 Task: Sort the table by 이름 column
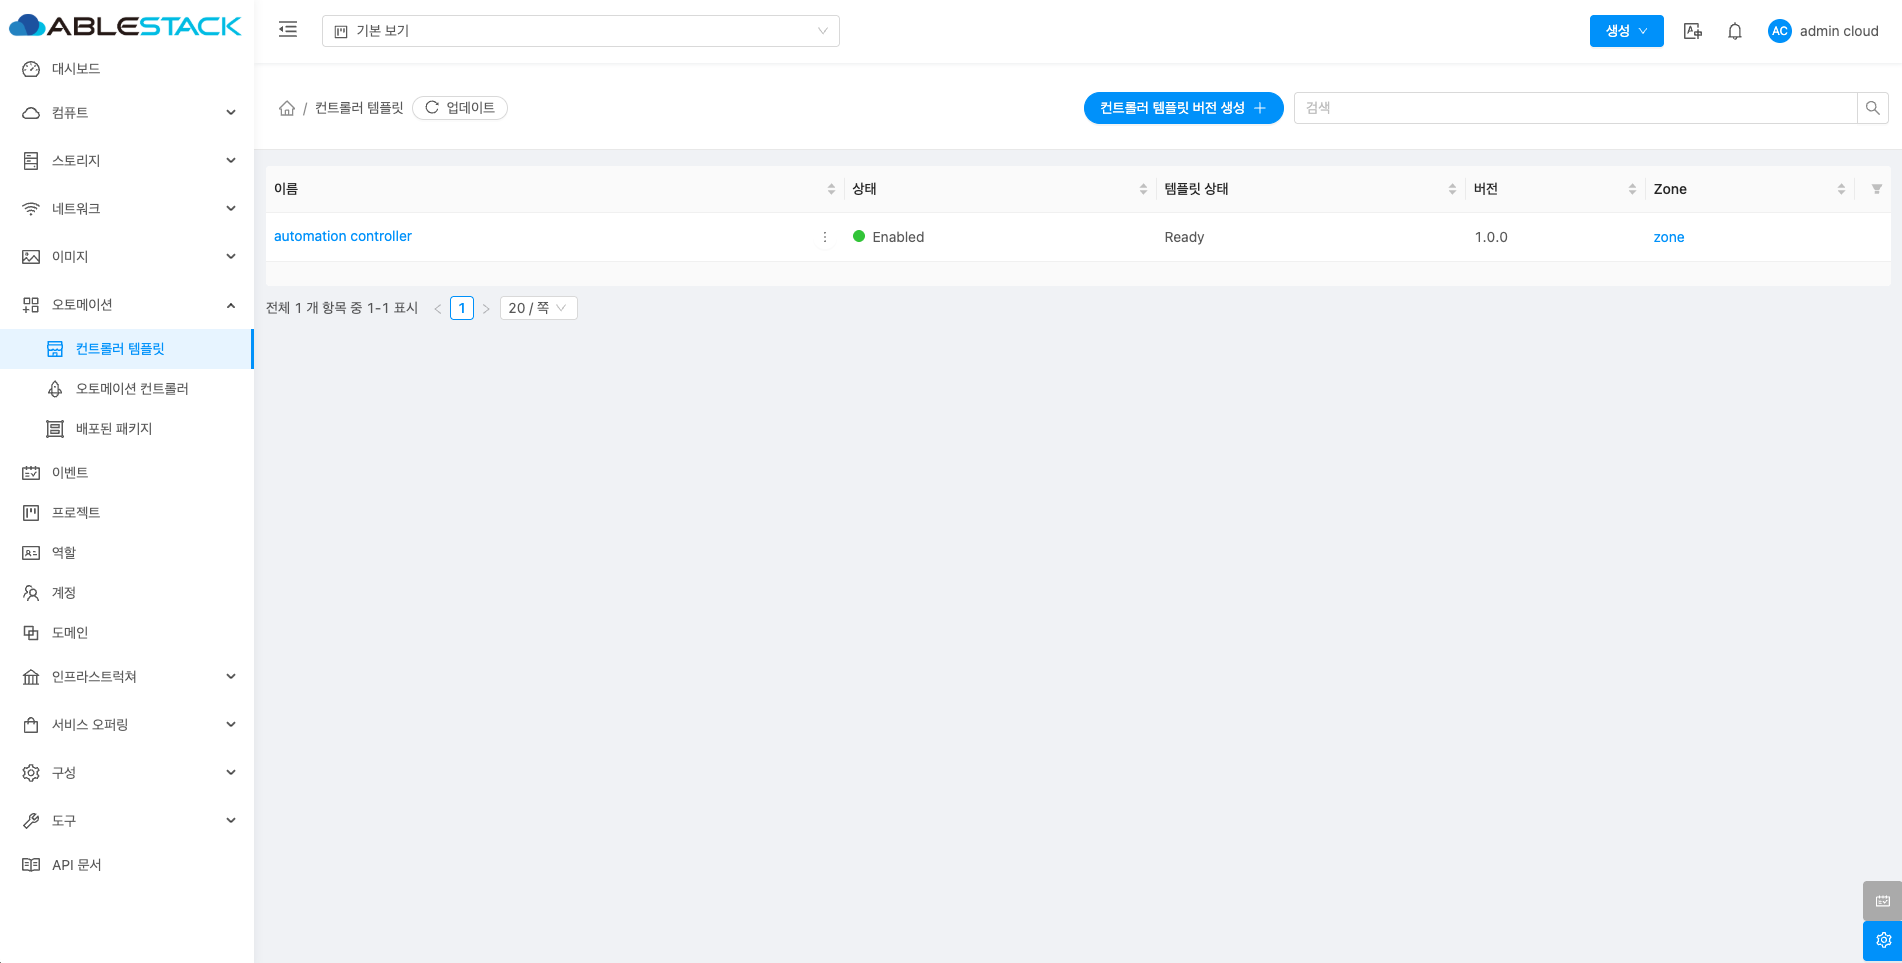pos(831,189)
